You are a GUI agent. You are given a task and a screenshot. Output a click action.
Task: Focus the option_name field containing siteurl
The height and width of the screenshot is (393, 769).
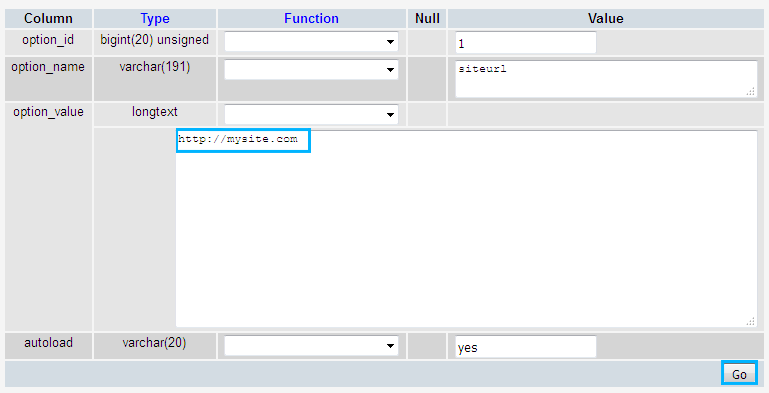606,79
